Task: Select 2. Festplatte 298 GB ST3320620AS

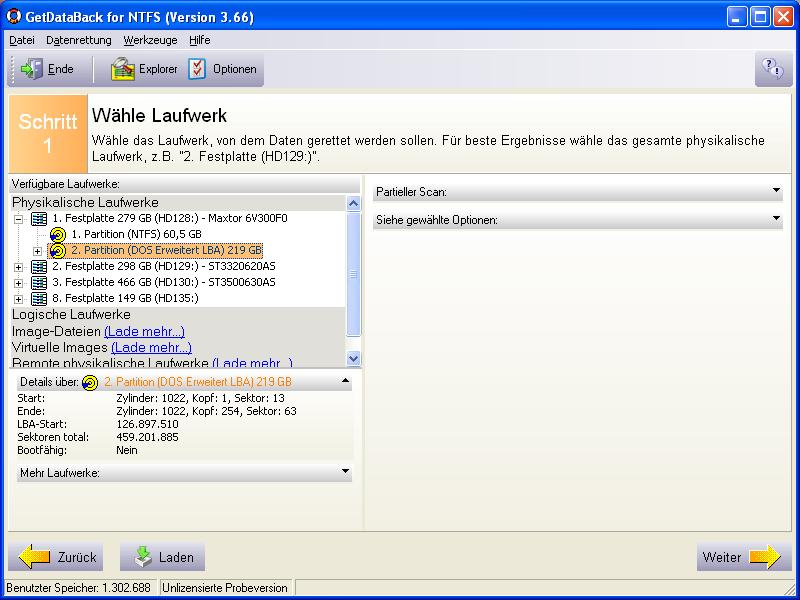Action: 164,266
